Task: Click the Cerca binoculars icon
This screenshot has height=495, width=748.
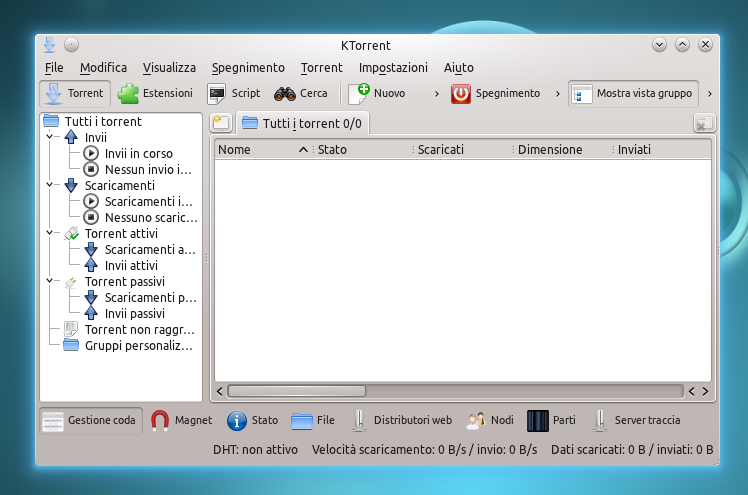Action: tap(285, 93)
